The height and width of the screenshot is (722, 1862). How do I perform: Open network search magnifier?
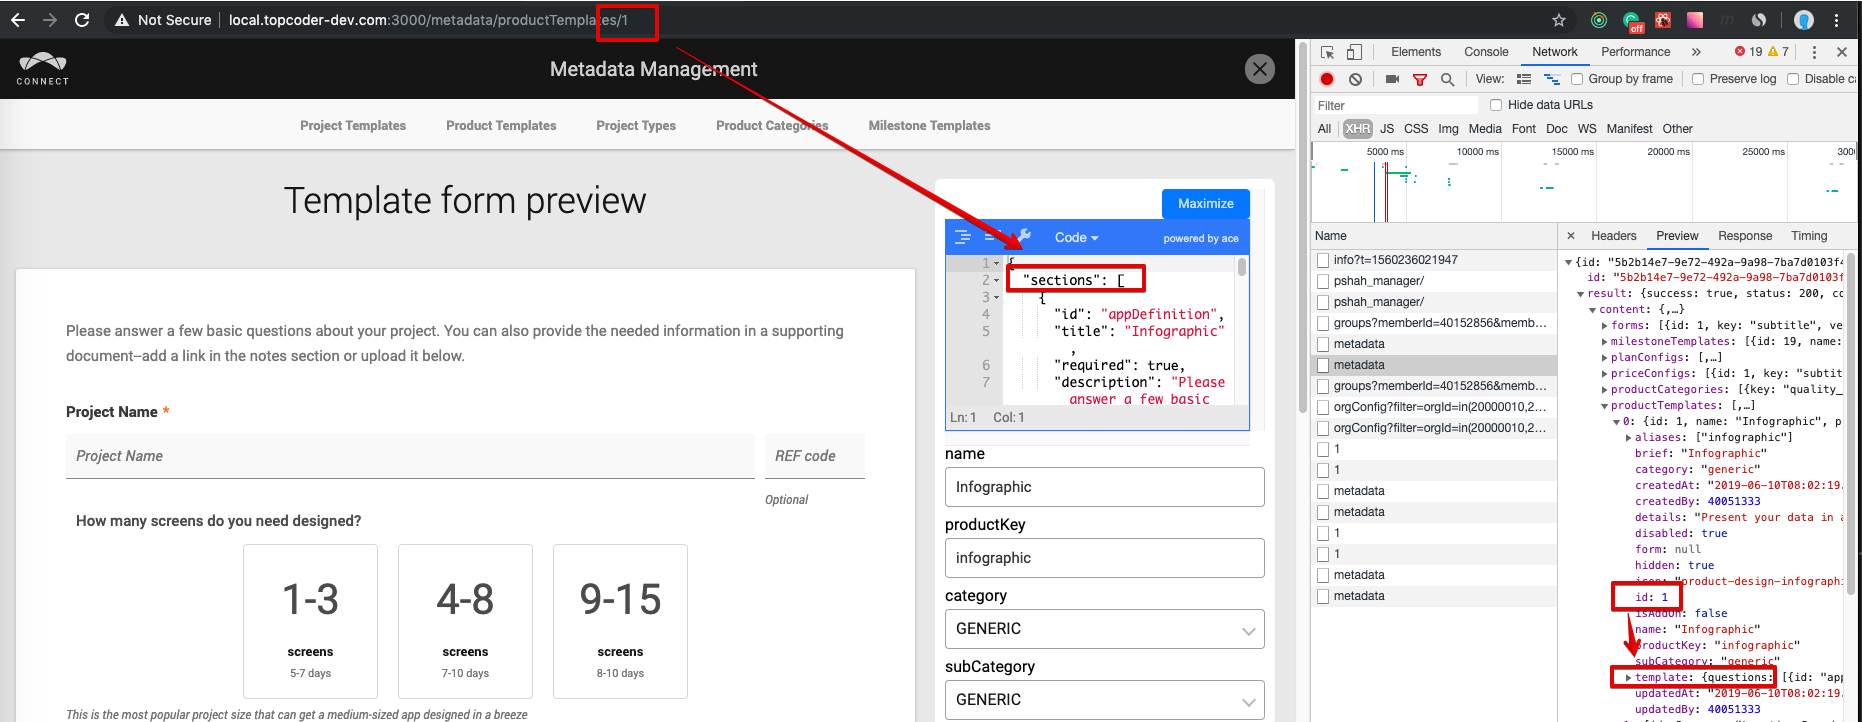coord(1447,79)
